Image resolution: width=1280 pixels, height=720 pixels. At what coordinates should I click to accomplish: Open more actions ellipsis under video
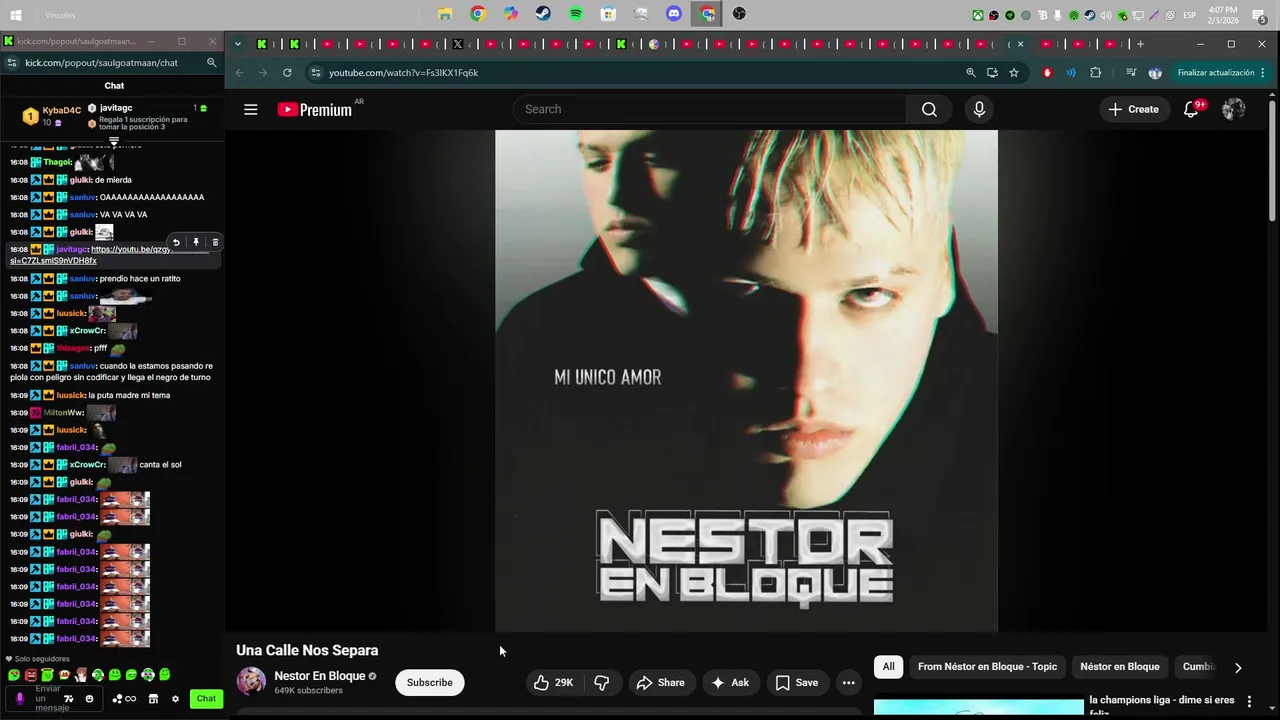pyautogui.click(x=848, y=683)
